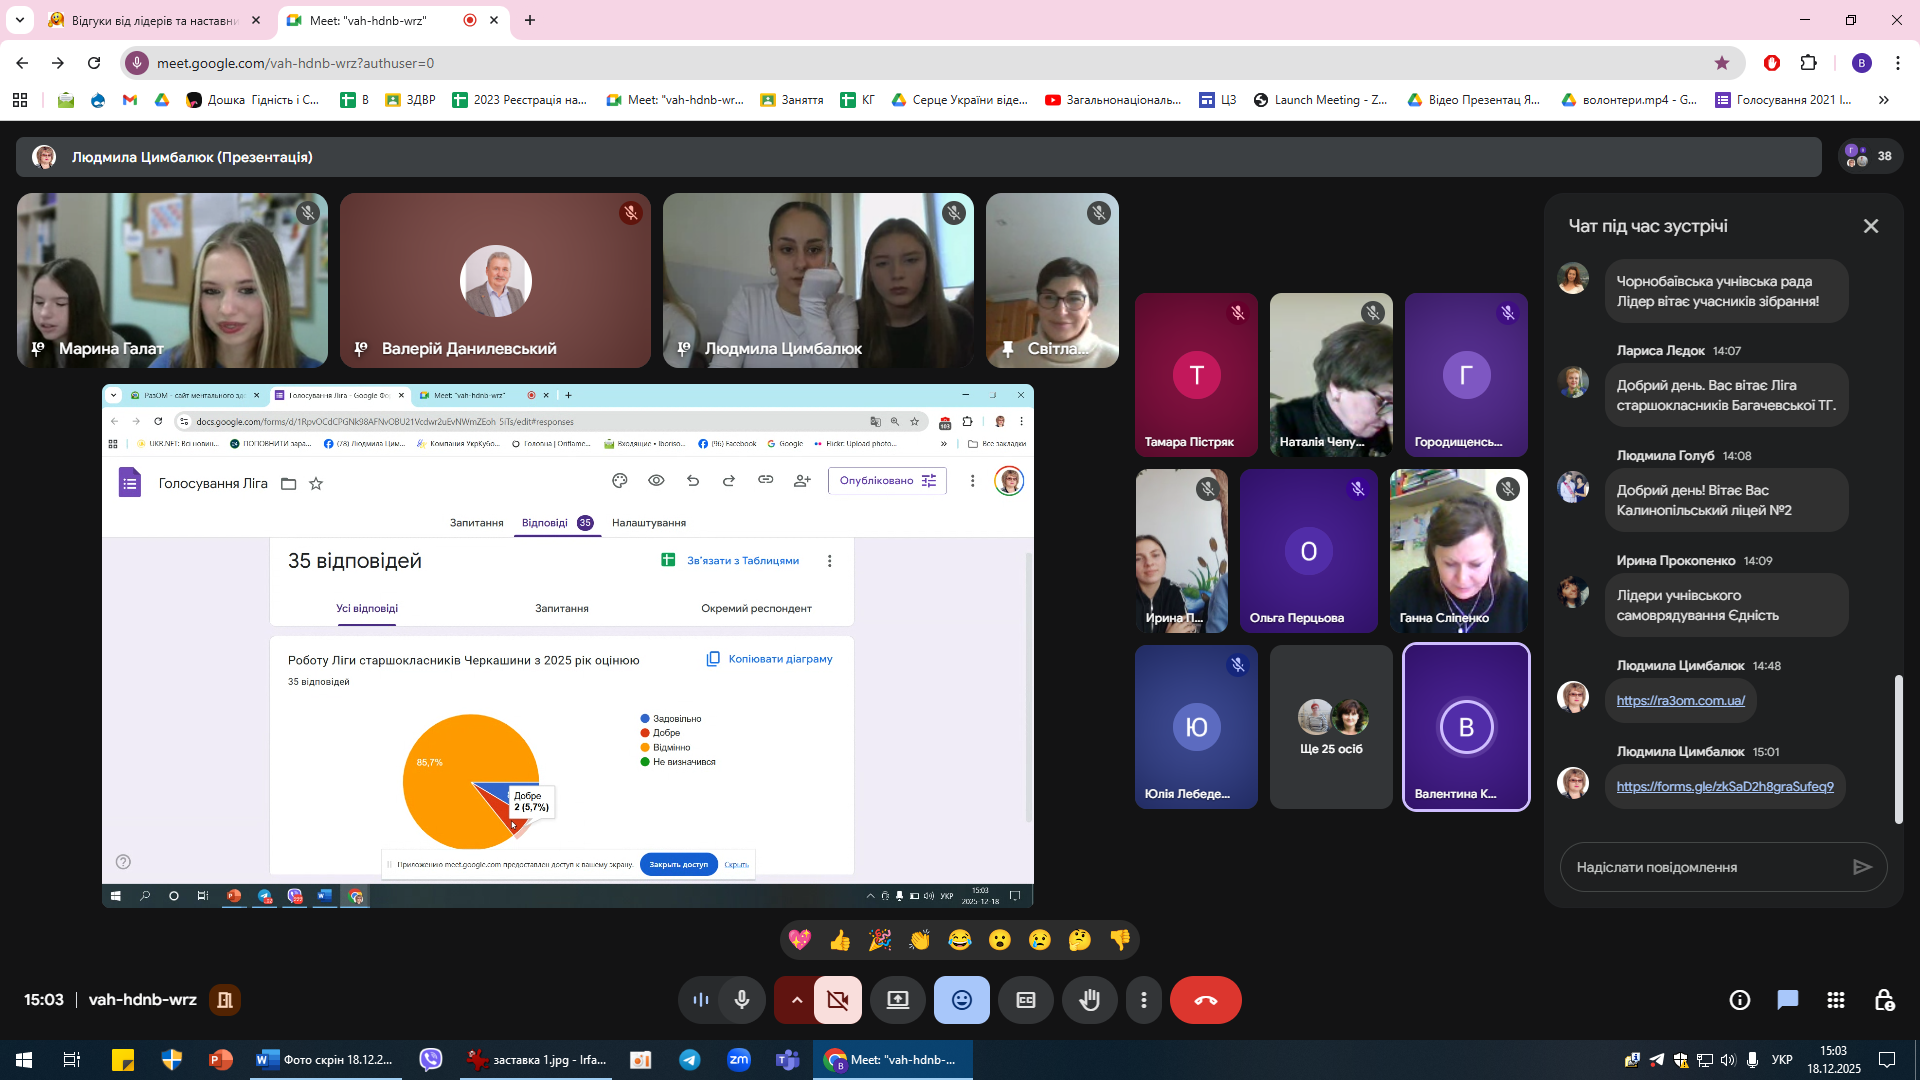Image resolution: width=1920 pixels, height=1080 pixels.
Task: Open the emoji reactions button
Action: 961,1000
